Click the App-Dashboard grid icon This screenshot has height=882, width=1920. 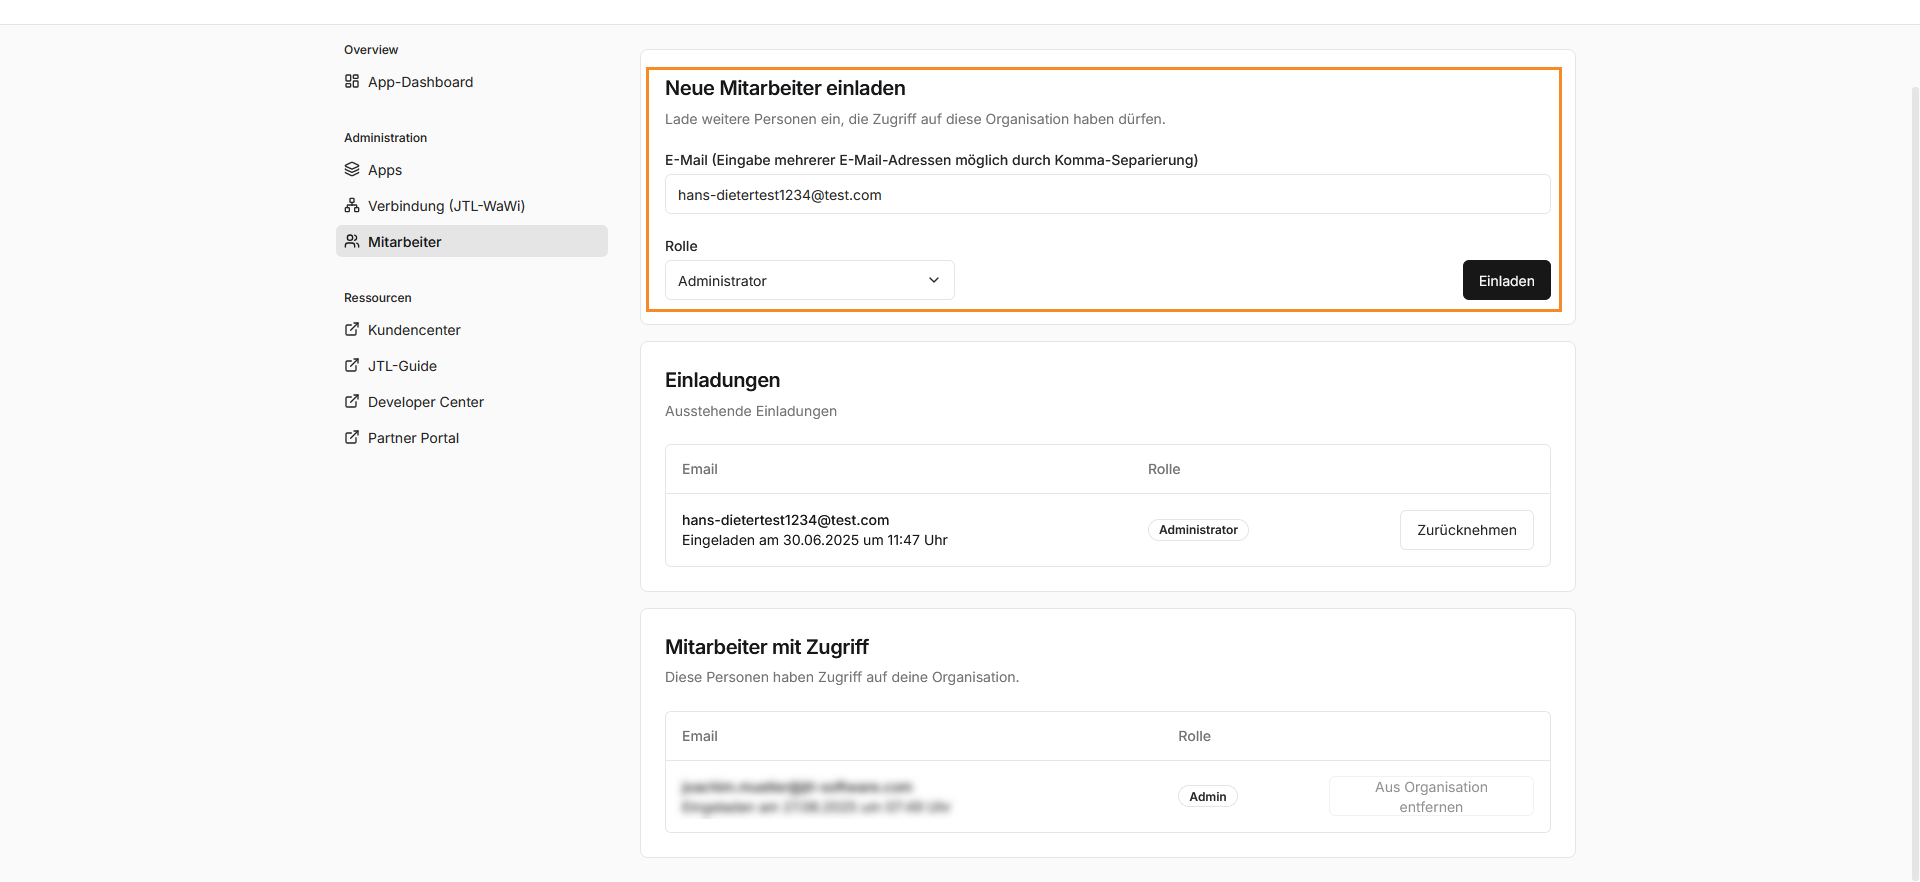[x=352, y=82]
